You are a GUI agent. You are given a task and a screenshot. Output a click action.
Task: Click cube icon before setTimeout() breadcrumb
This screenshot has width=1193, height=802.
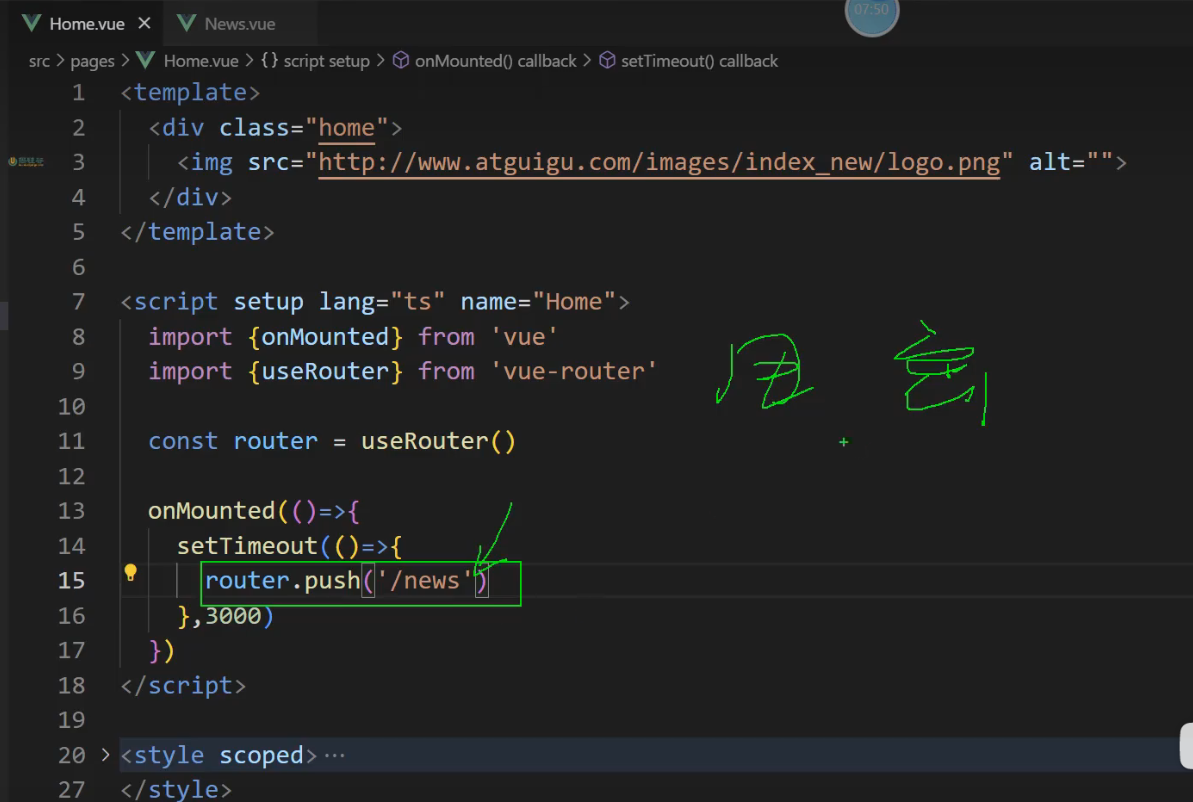point(607,60)
